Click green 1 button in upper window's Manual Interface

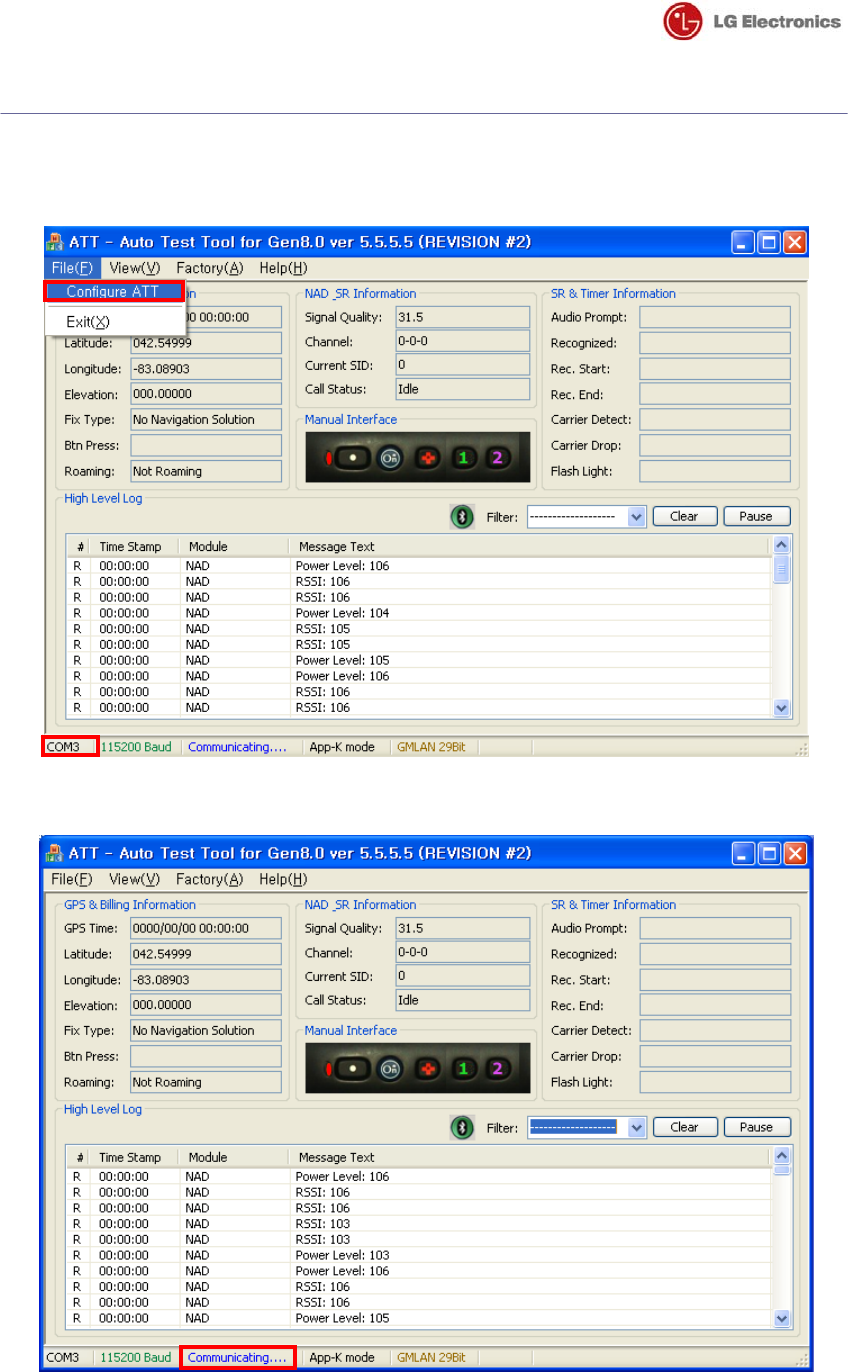pyautogui.click(x=464, y=458)
